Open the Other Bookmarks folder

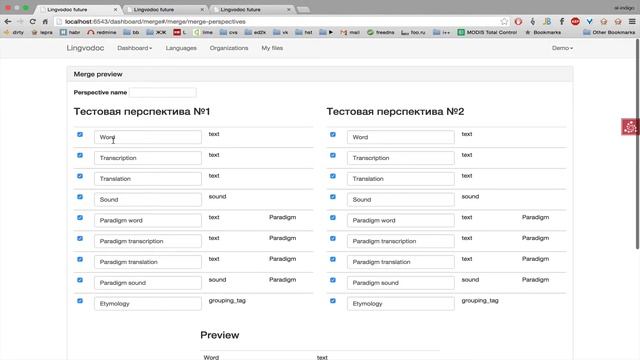609,32
